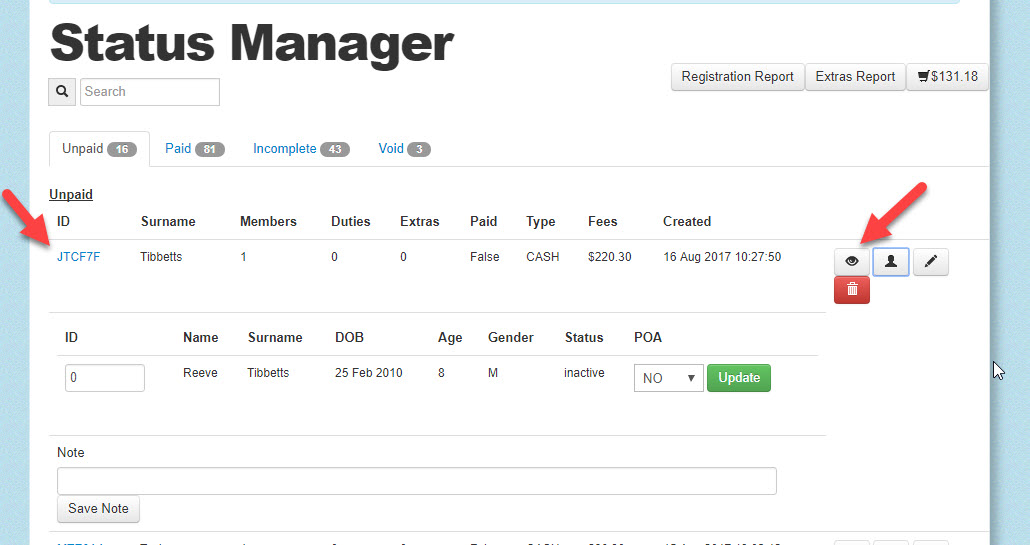
Task: Click the POA column header
Action: (648, 338)
